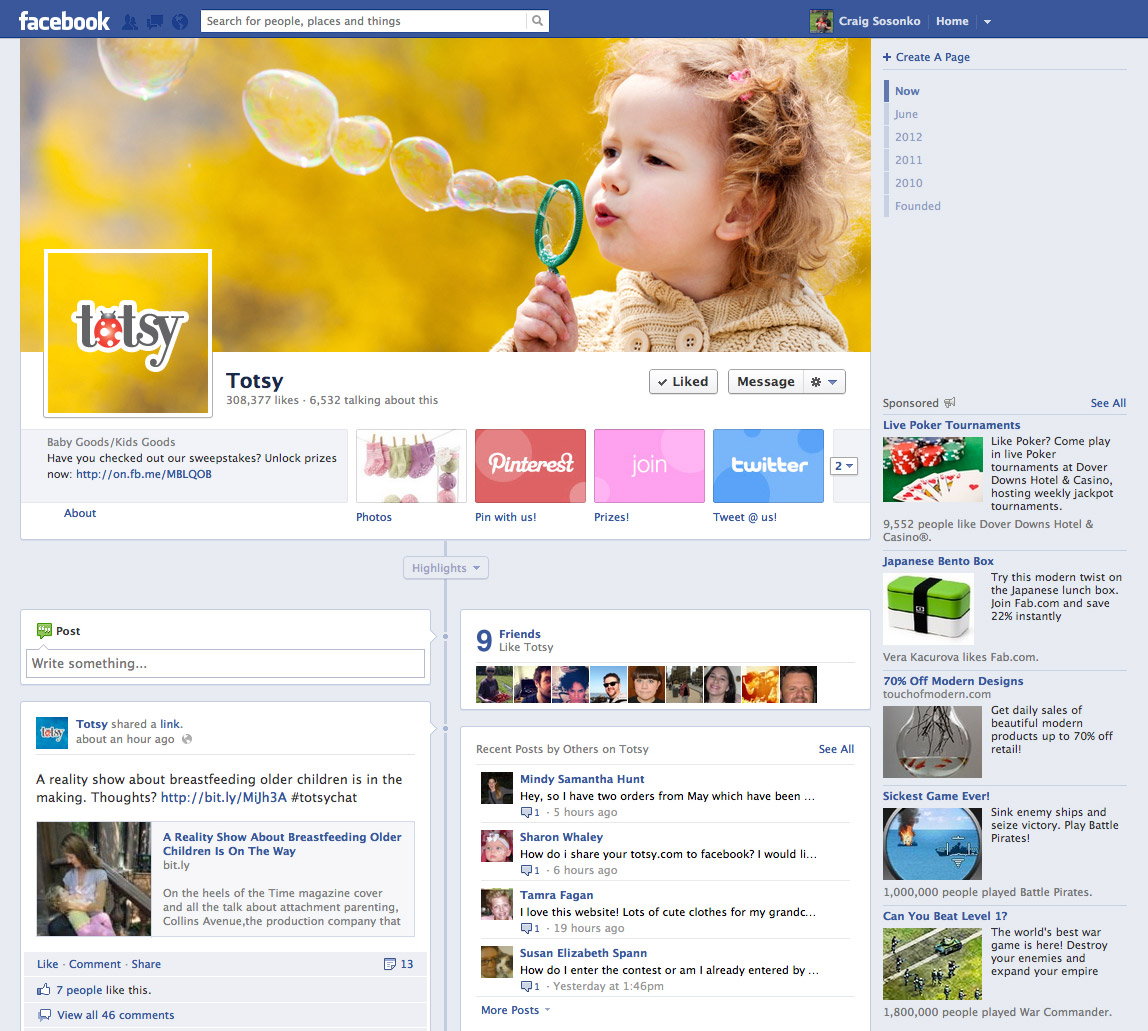Open the Sickest Game Ever ad image

[x=932, y=844]
